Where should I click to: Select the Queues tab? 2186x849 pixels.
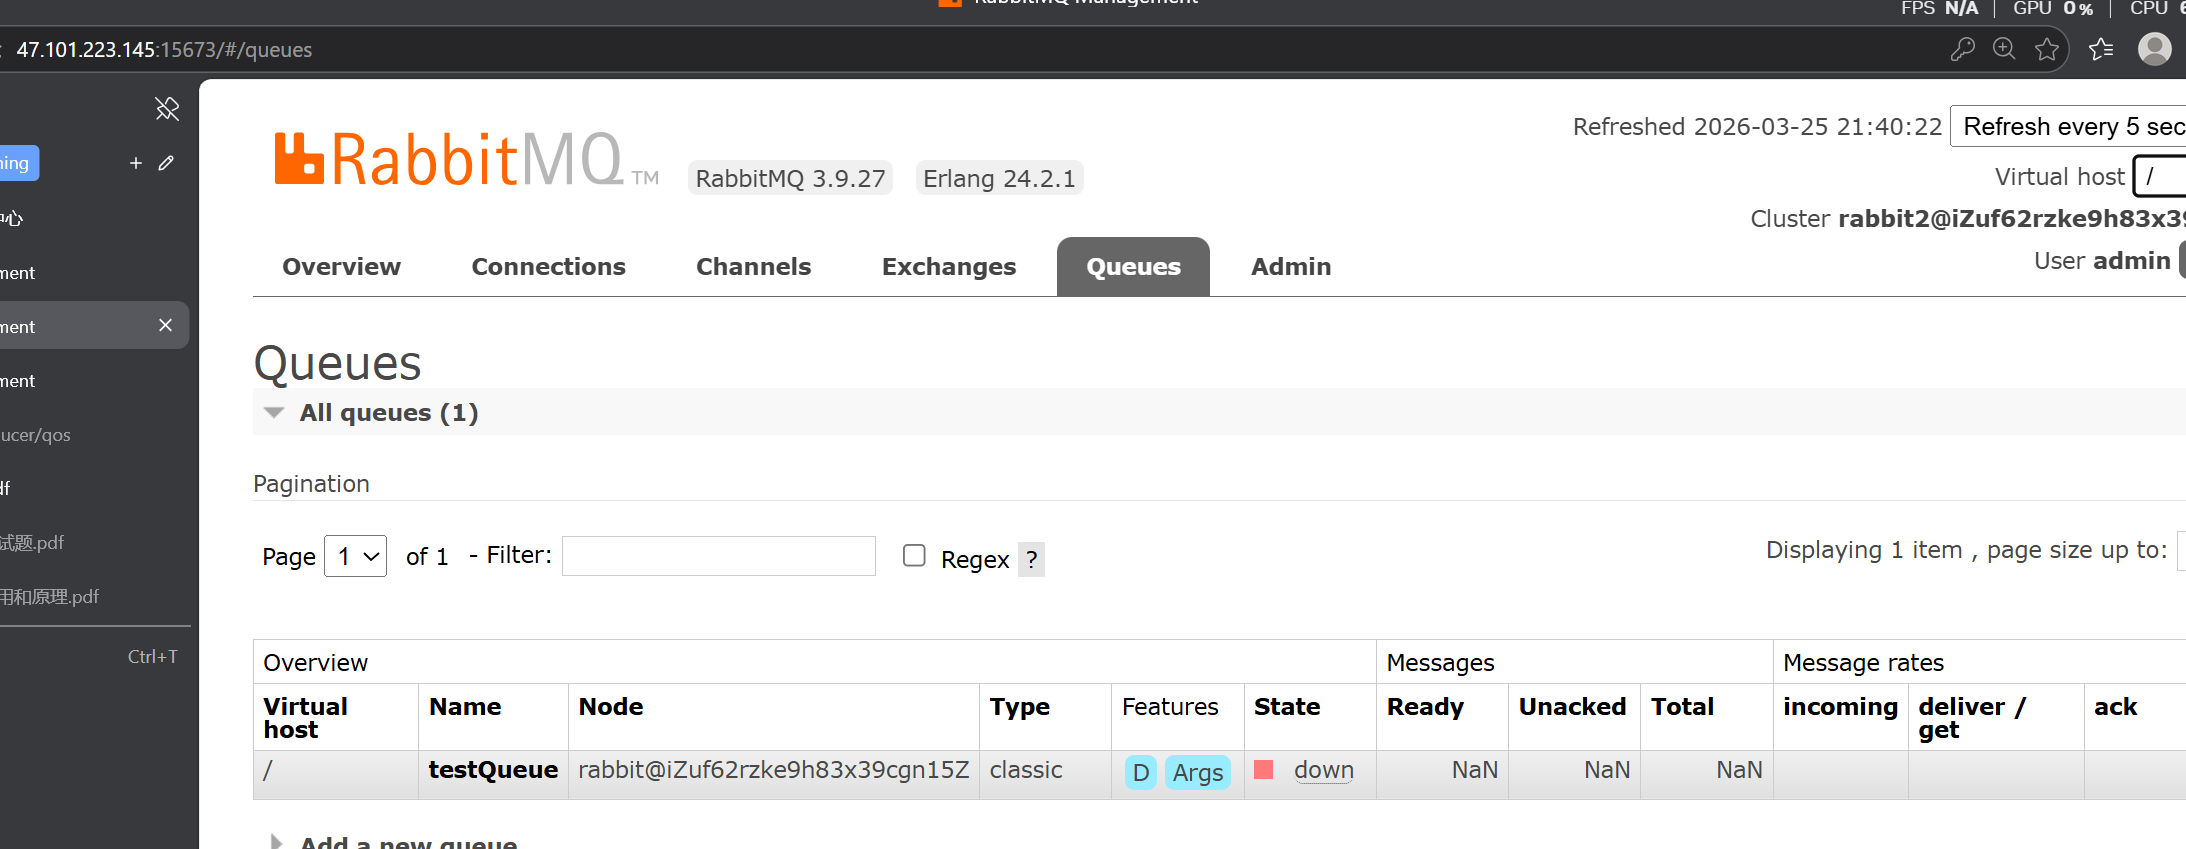pyautogui.click(x=1133, y=267)
